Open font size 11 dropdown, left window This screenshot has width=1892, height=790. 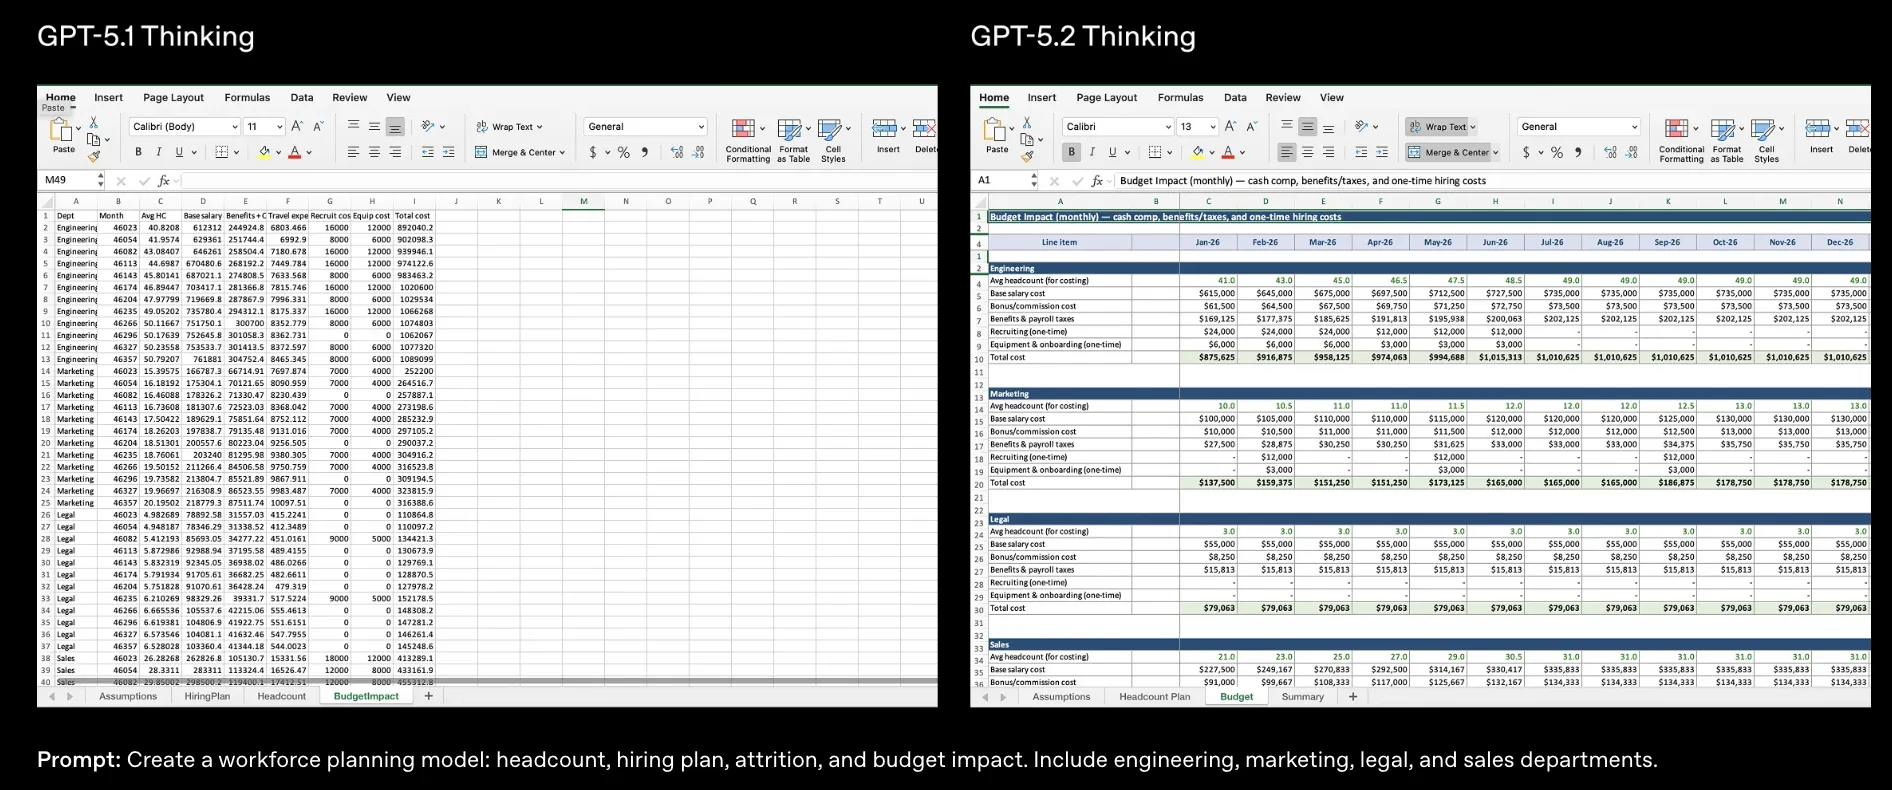click(279, 127)
